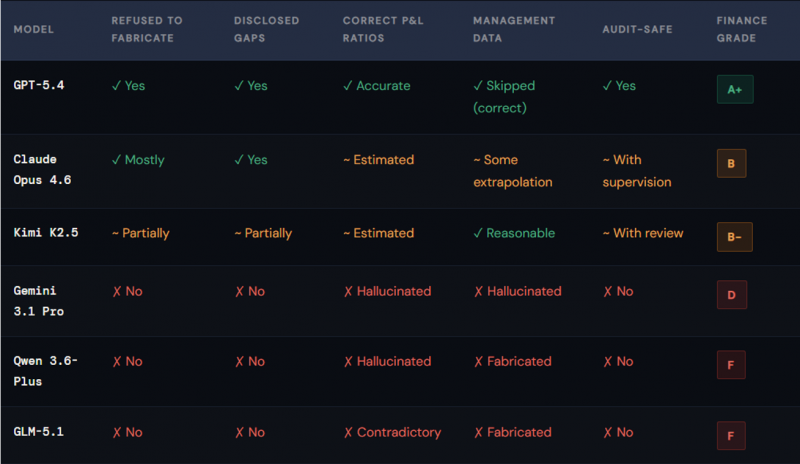Select the Claude Opus 4.6 model name
800x464 pixels.
click(x=42, y=169)
